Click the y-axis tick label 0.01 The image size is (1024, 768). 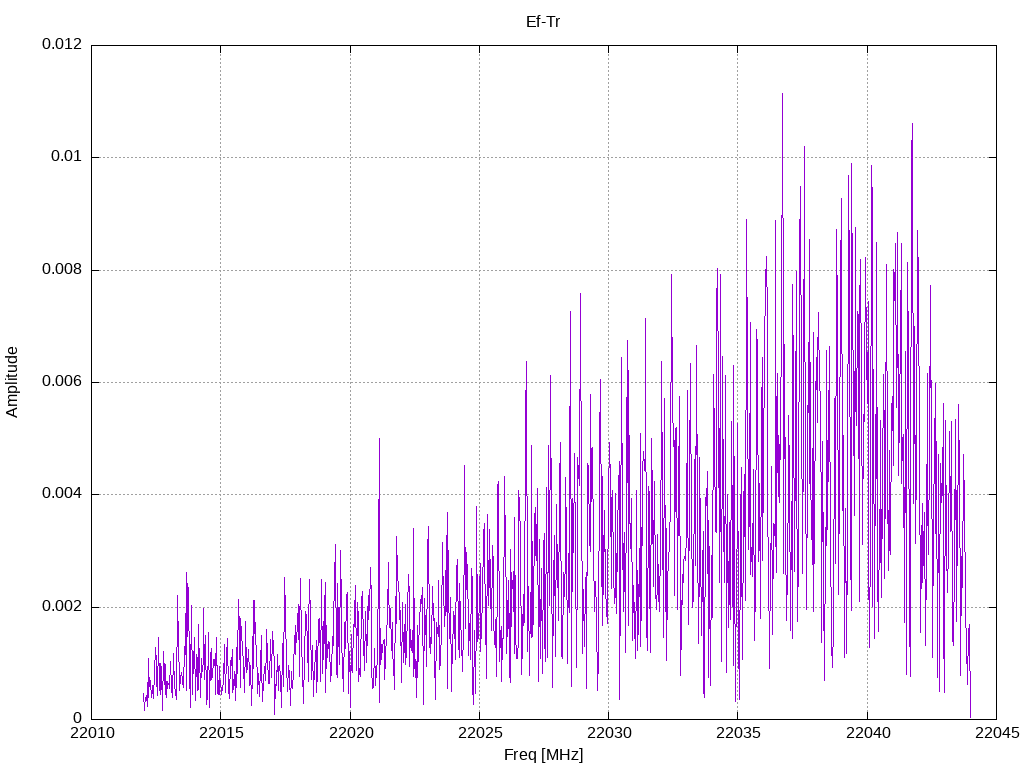pos(67,156)
